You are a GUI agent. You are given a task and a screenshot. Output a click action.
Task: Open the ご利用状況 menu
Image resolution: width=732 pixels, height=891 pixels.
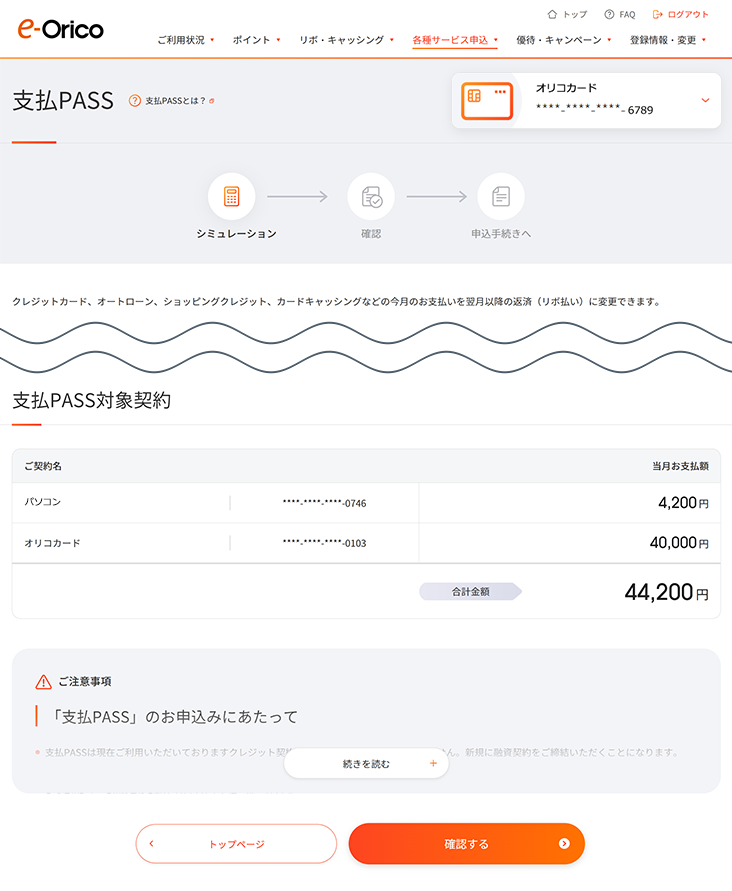click(x=186, y=40)
